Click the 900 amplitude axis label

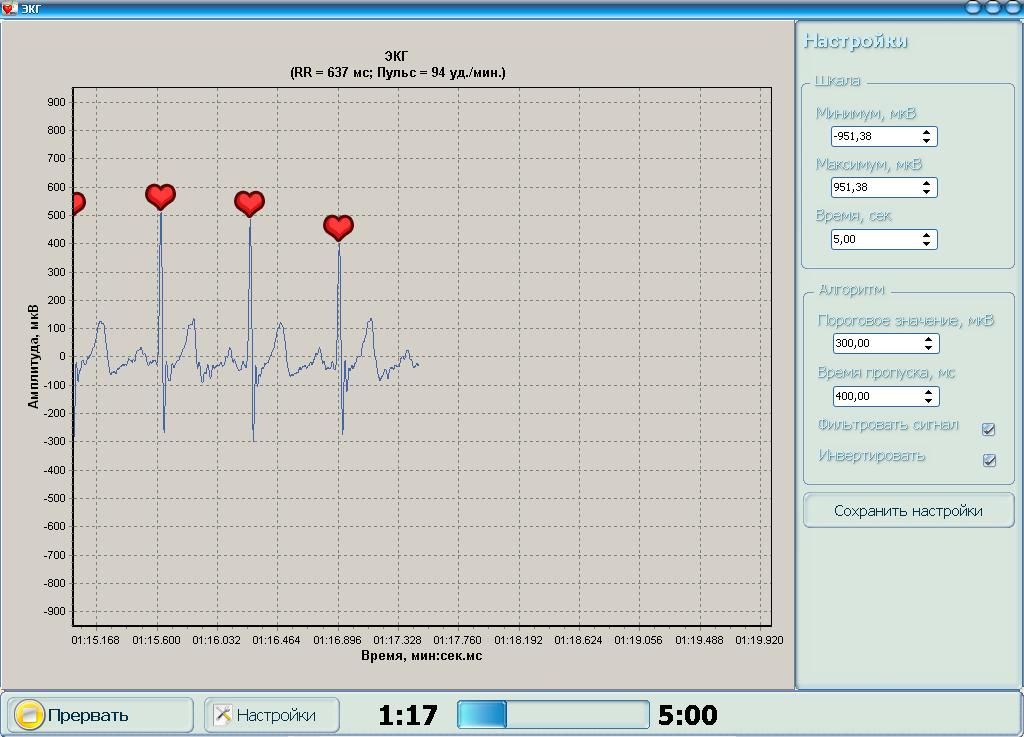(56, 102)
